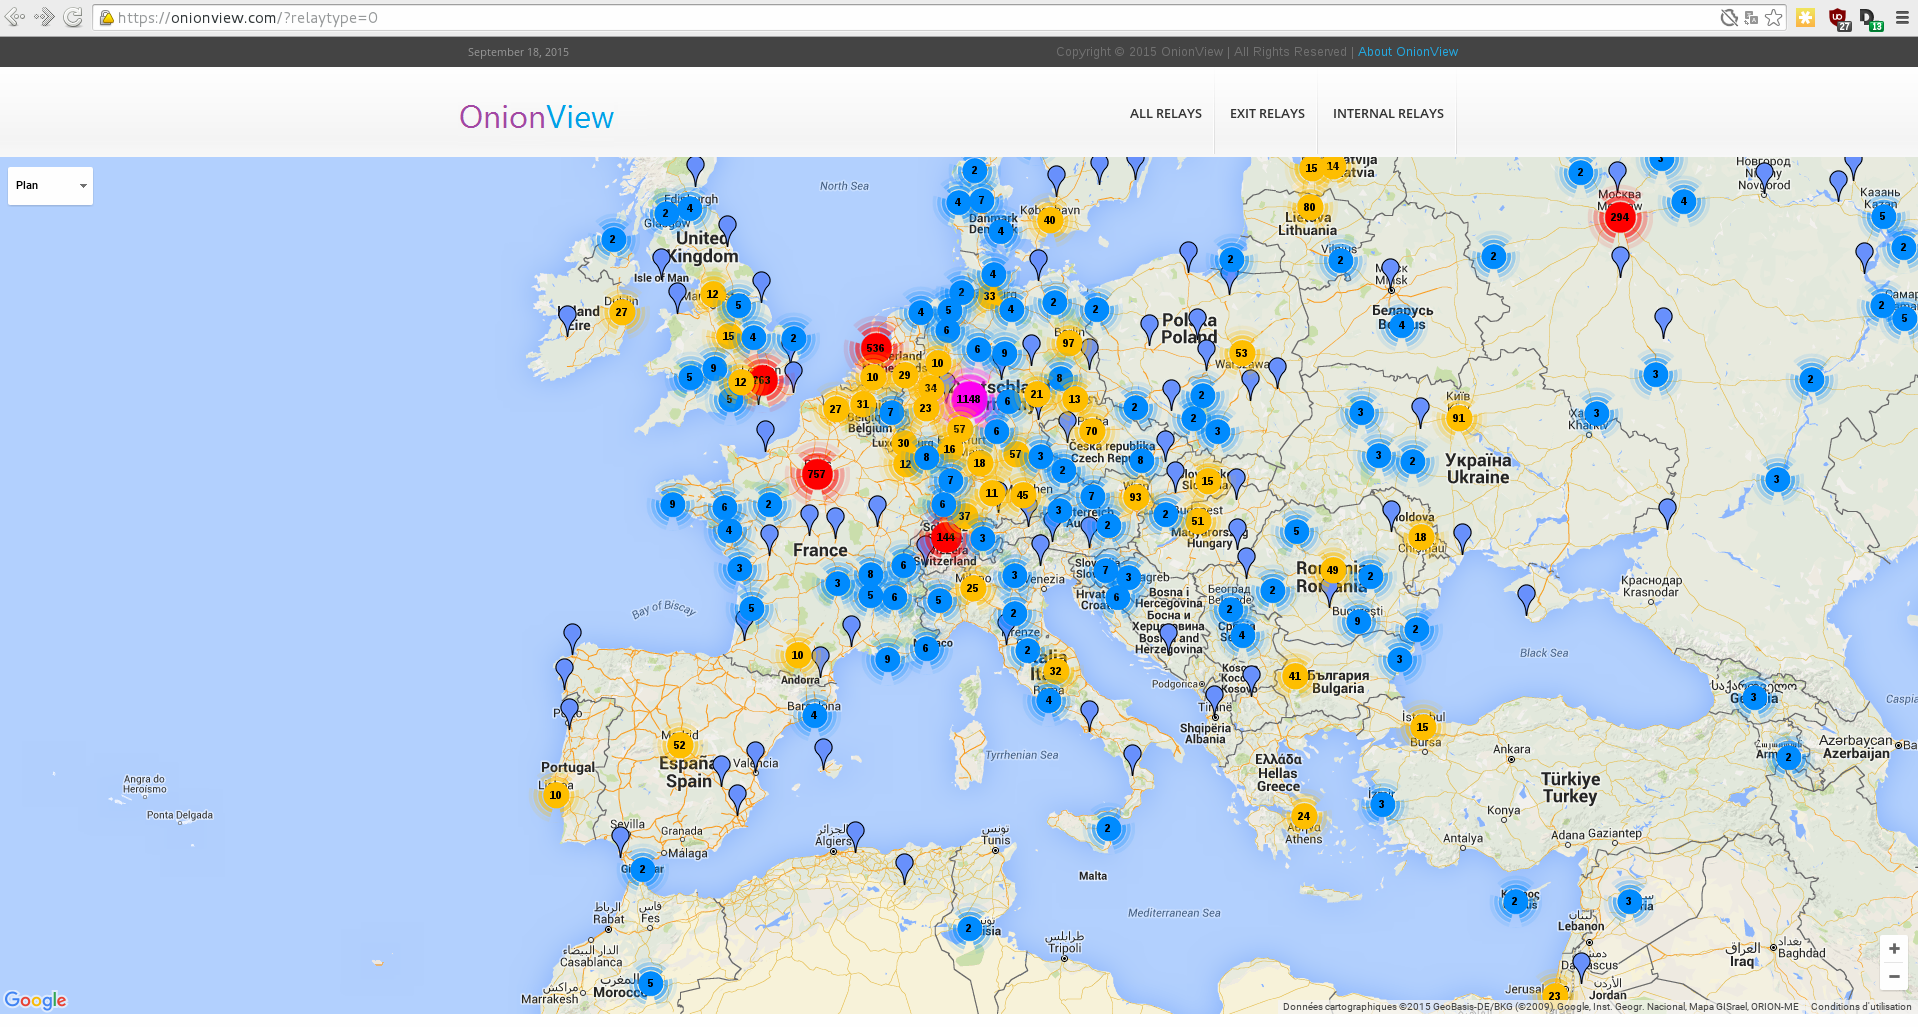Click the date September 18, 2015
This screenshot has height=1027, width=1918.
pyautogui.click(x=518, y=52)
